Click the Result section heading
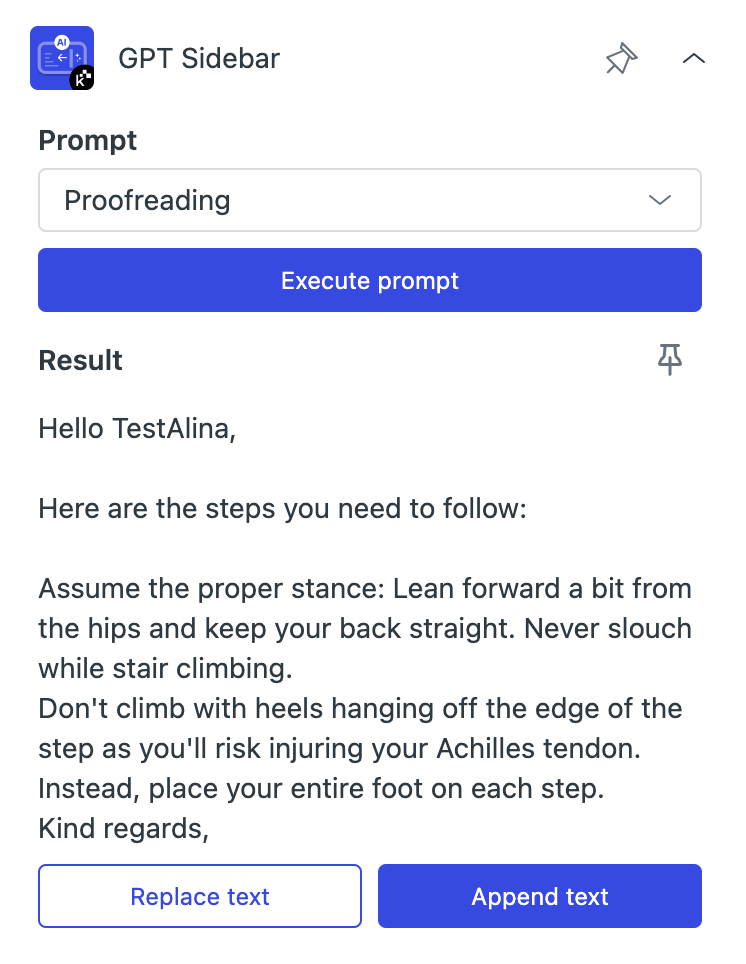The height and width of the screenshot is (964, 746). click(81, 360)
